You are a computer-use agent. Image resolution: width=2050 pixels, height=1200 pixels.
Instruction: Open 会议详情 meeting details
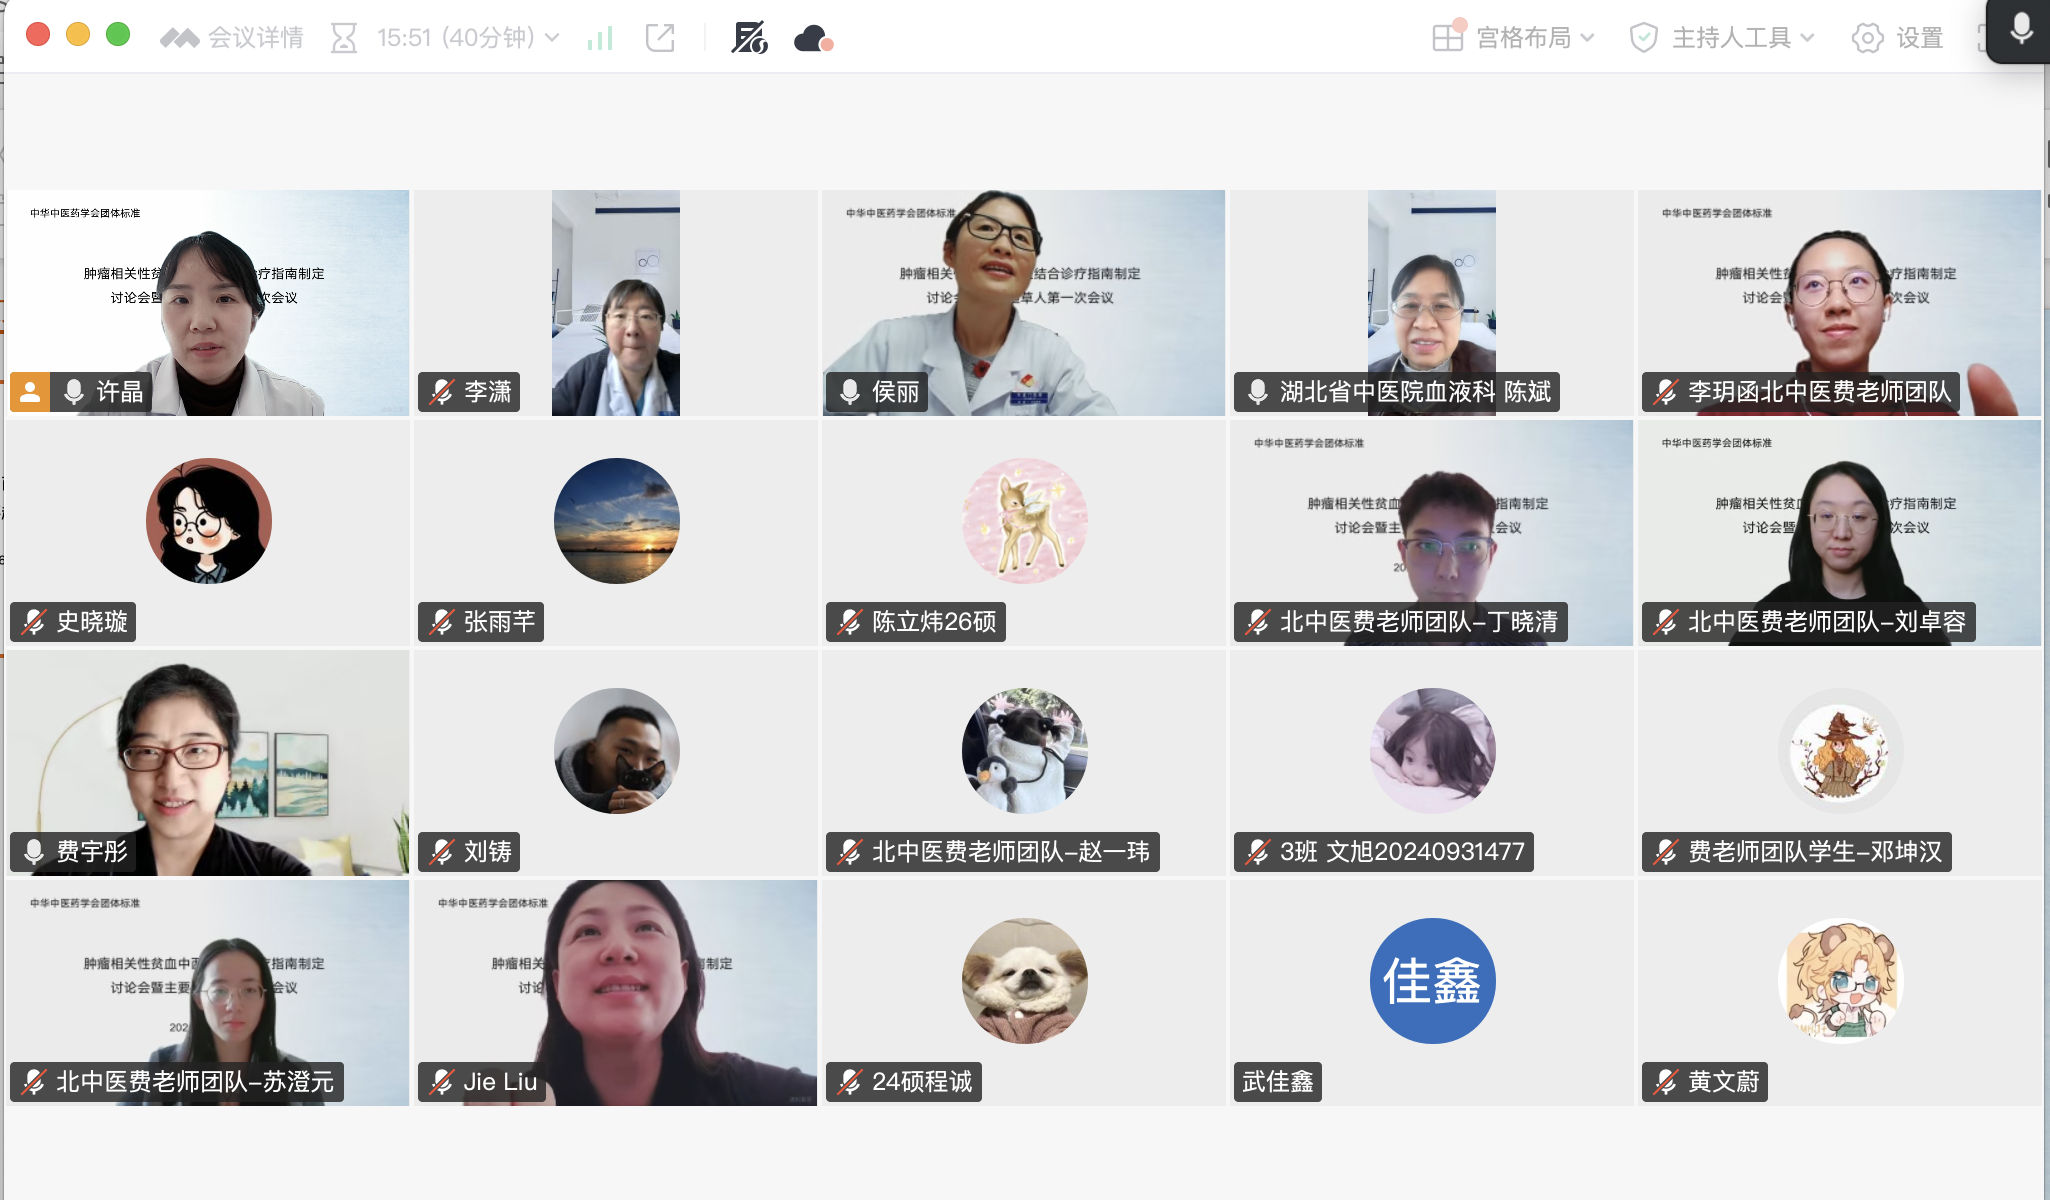254,38
